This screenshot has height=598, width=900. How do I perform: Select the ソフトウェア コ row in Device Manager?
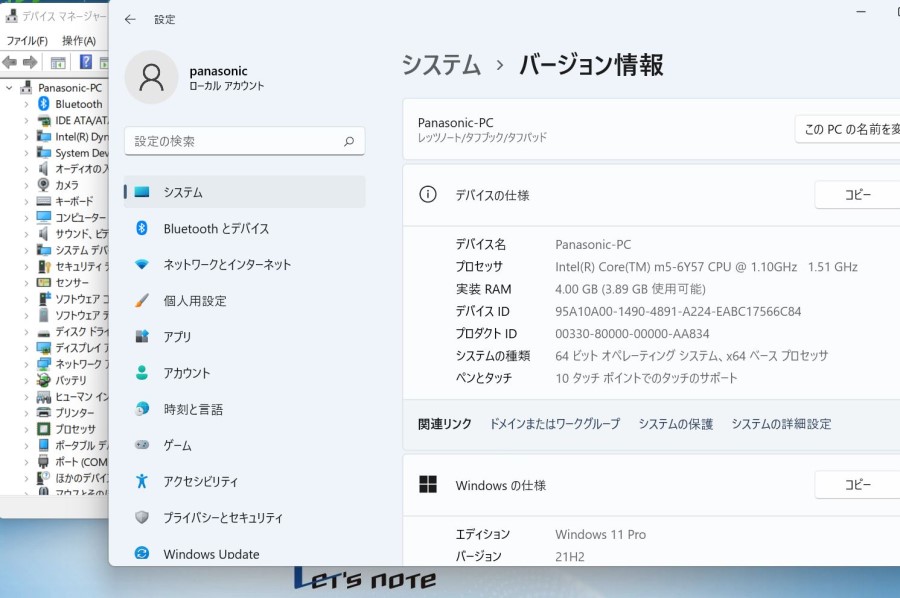tap(73, 299)
